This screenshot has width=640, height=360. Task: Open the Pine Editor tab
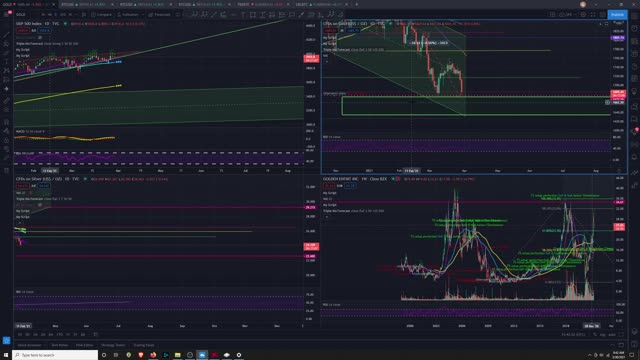84,345
